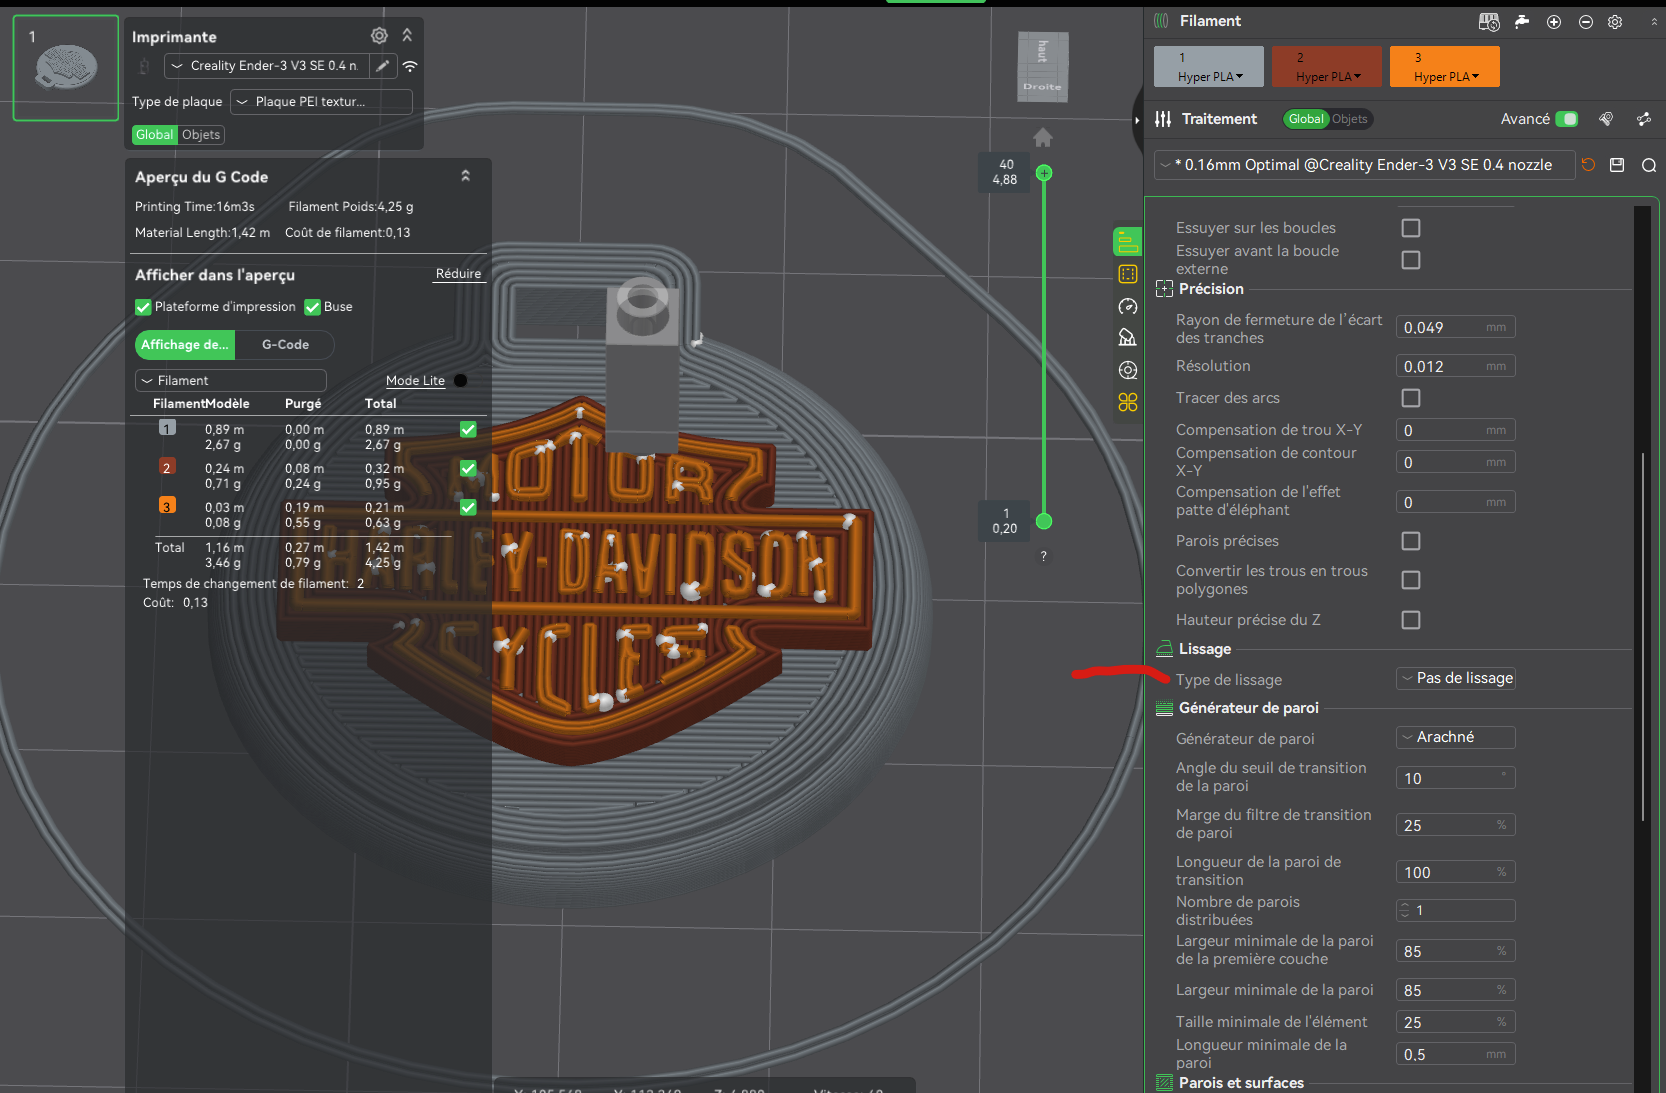
Task: Check the Parois précises option
Action: pyautogui.click(x=1410, y=541)
